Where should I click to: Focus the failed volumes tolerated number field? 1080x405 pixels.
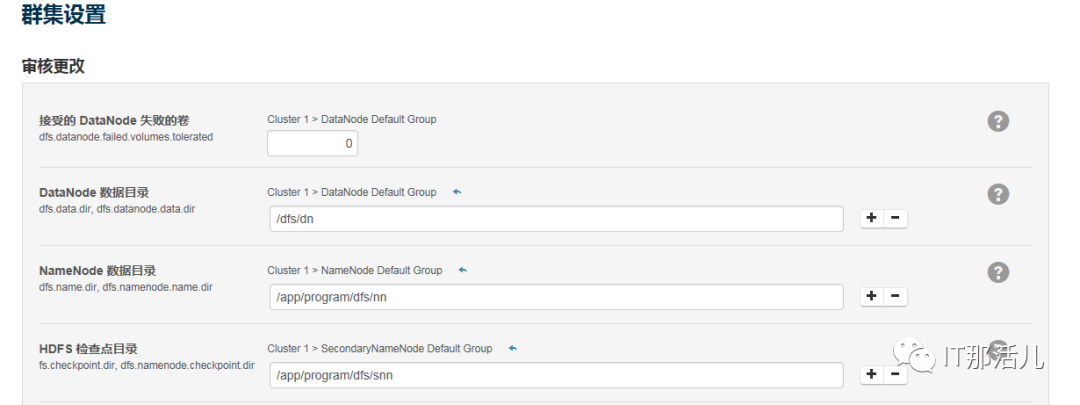pyautogui.click(x=312, y=143)
